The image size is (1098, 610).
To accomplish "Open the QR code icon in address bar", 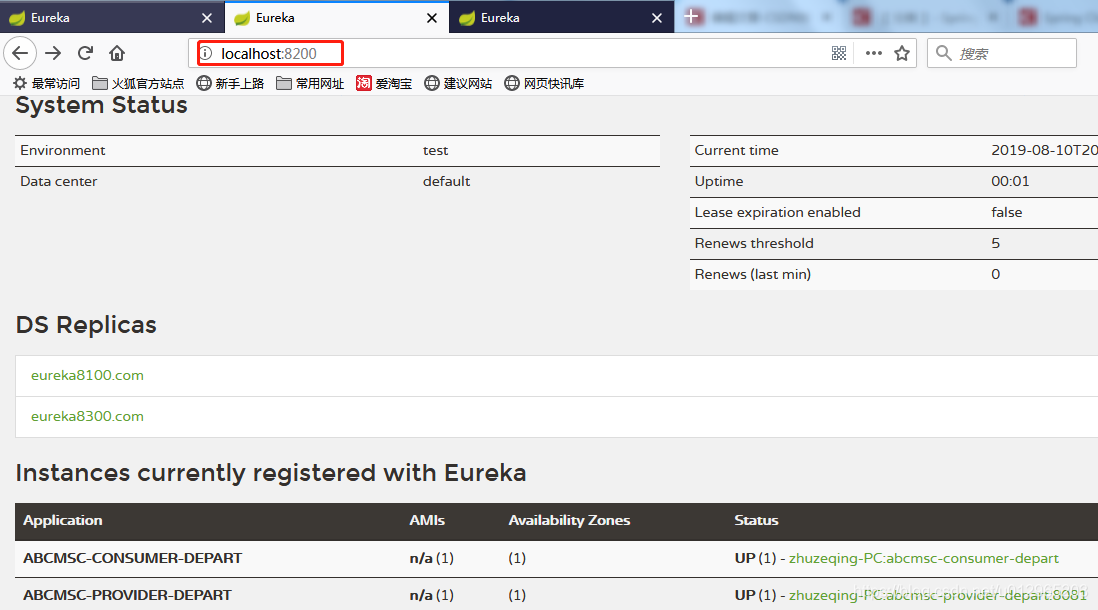I will pyautogui.click(x=839, y=53).
